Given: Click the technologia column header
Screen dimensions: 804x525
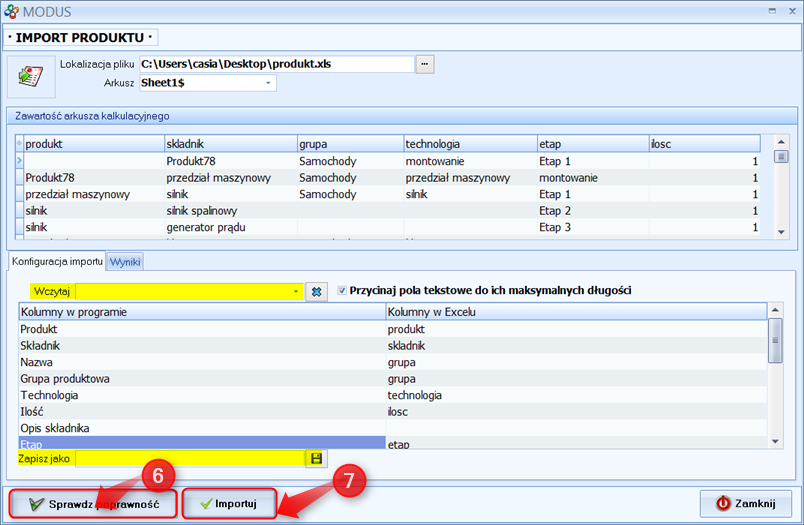Looking at the screenshot, I should 468,144.
